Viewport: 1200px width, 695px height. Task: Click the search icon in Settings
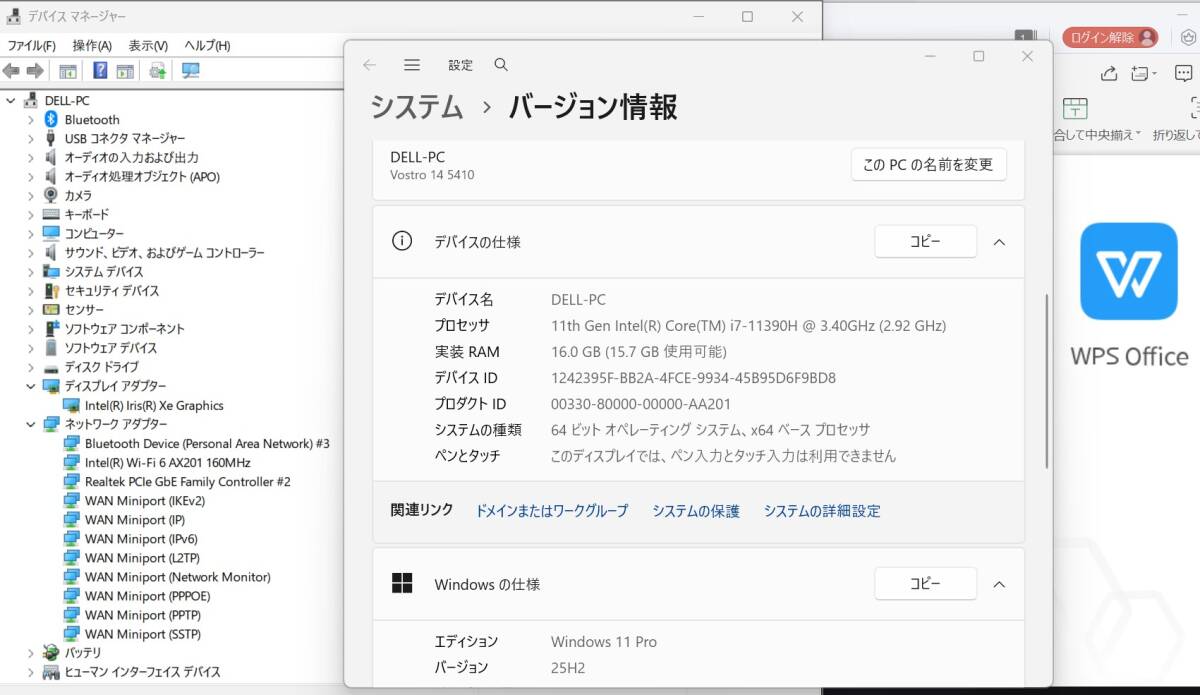501,64
